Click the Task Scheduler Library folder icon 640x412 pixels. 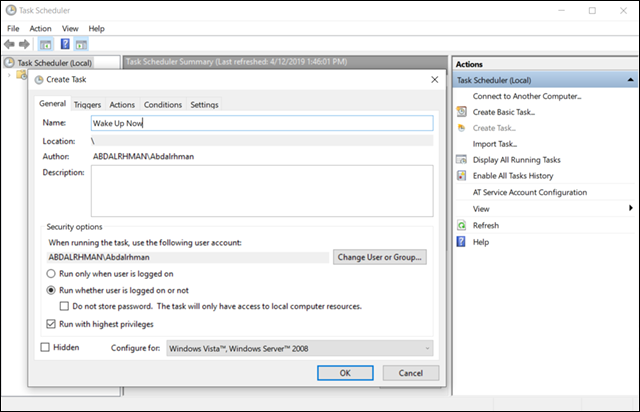tap(21, 75)
